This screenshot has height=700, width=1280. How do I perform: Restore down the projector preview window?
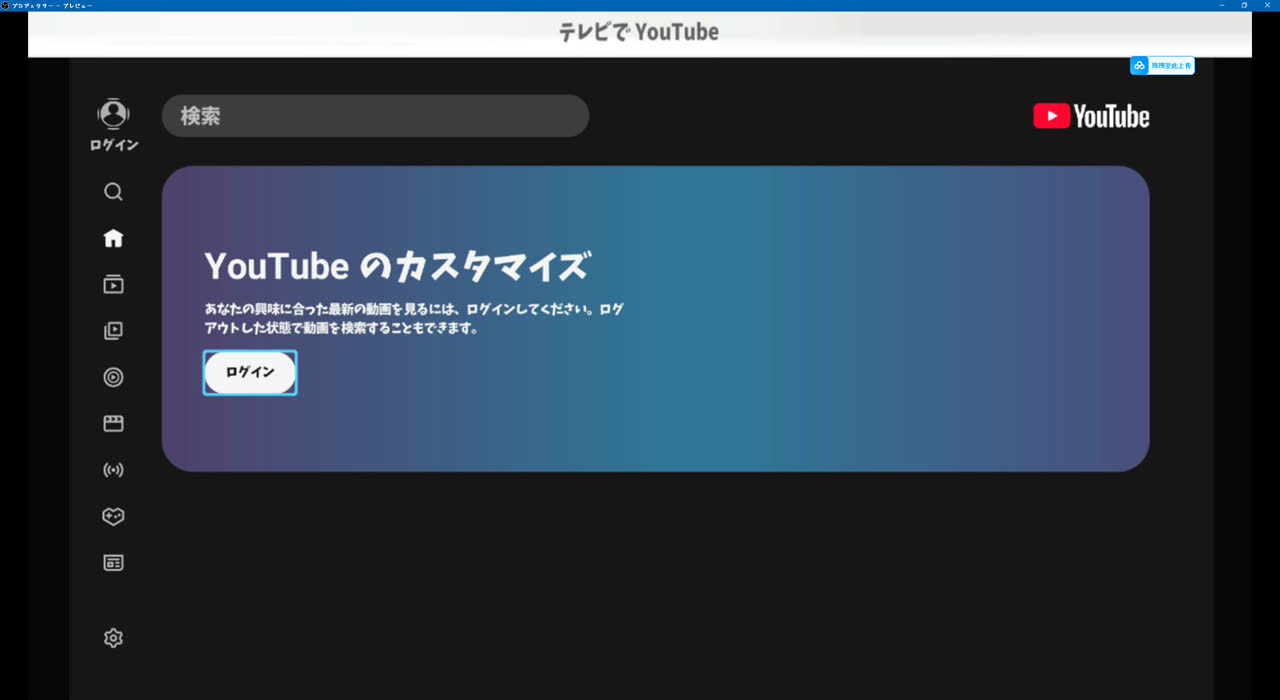pyautogui.click(x=1245, y=5)
